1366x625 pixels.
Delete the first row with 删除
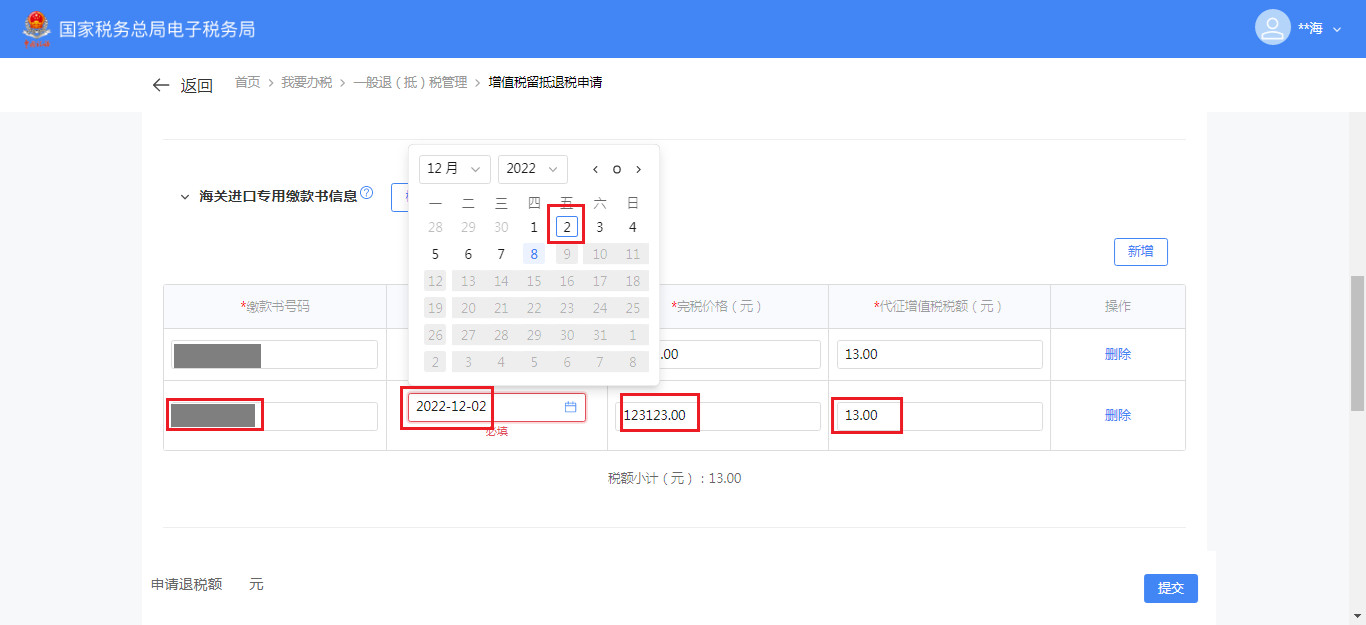[x=1117, y=354]
